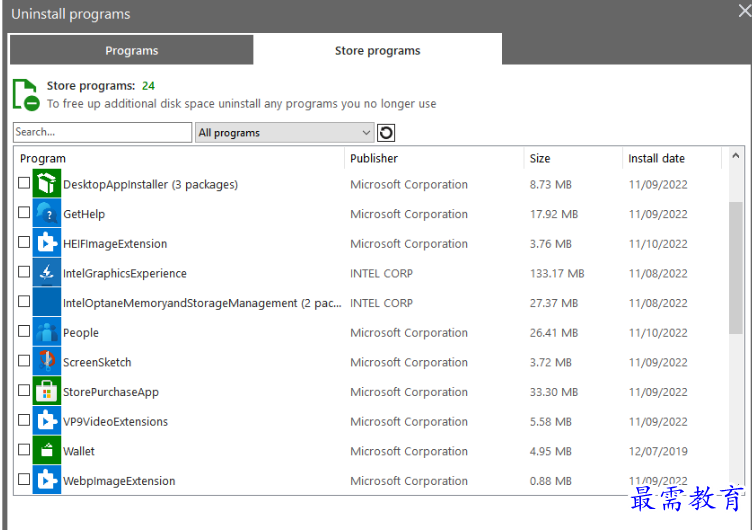The image size is (752, 530).
Task: Check the Wallet checkbox
Action: click(24, 450)
